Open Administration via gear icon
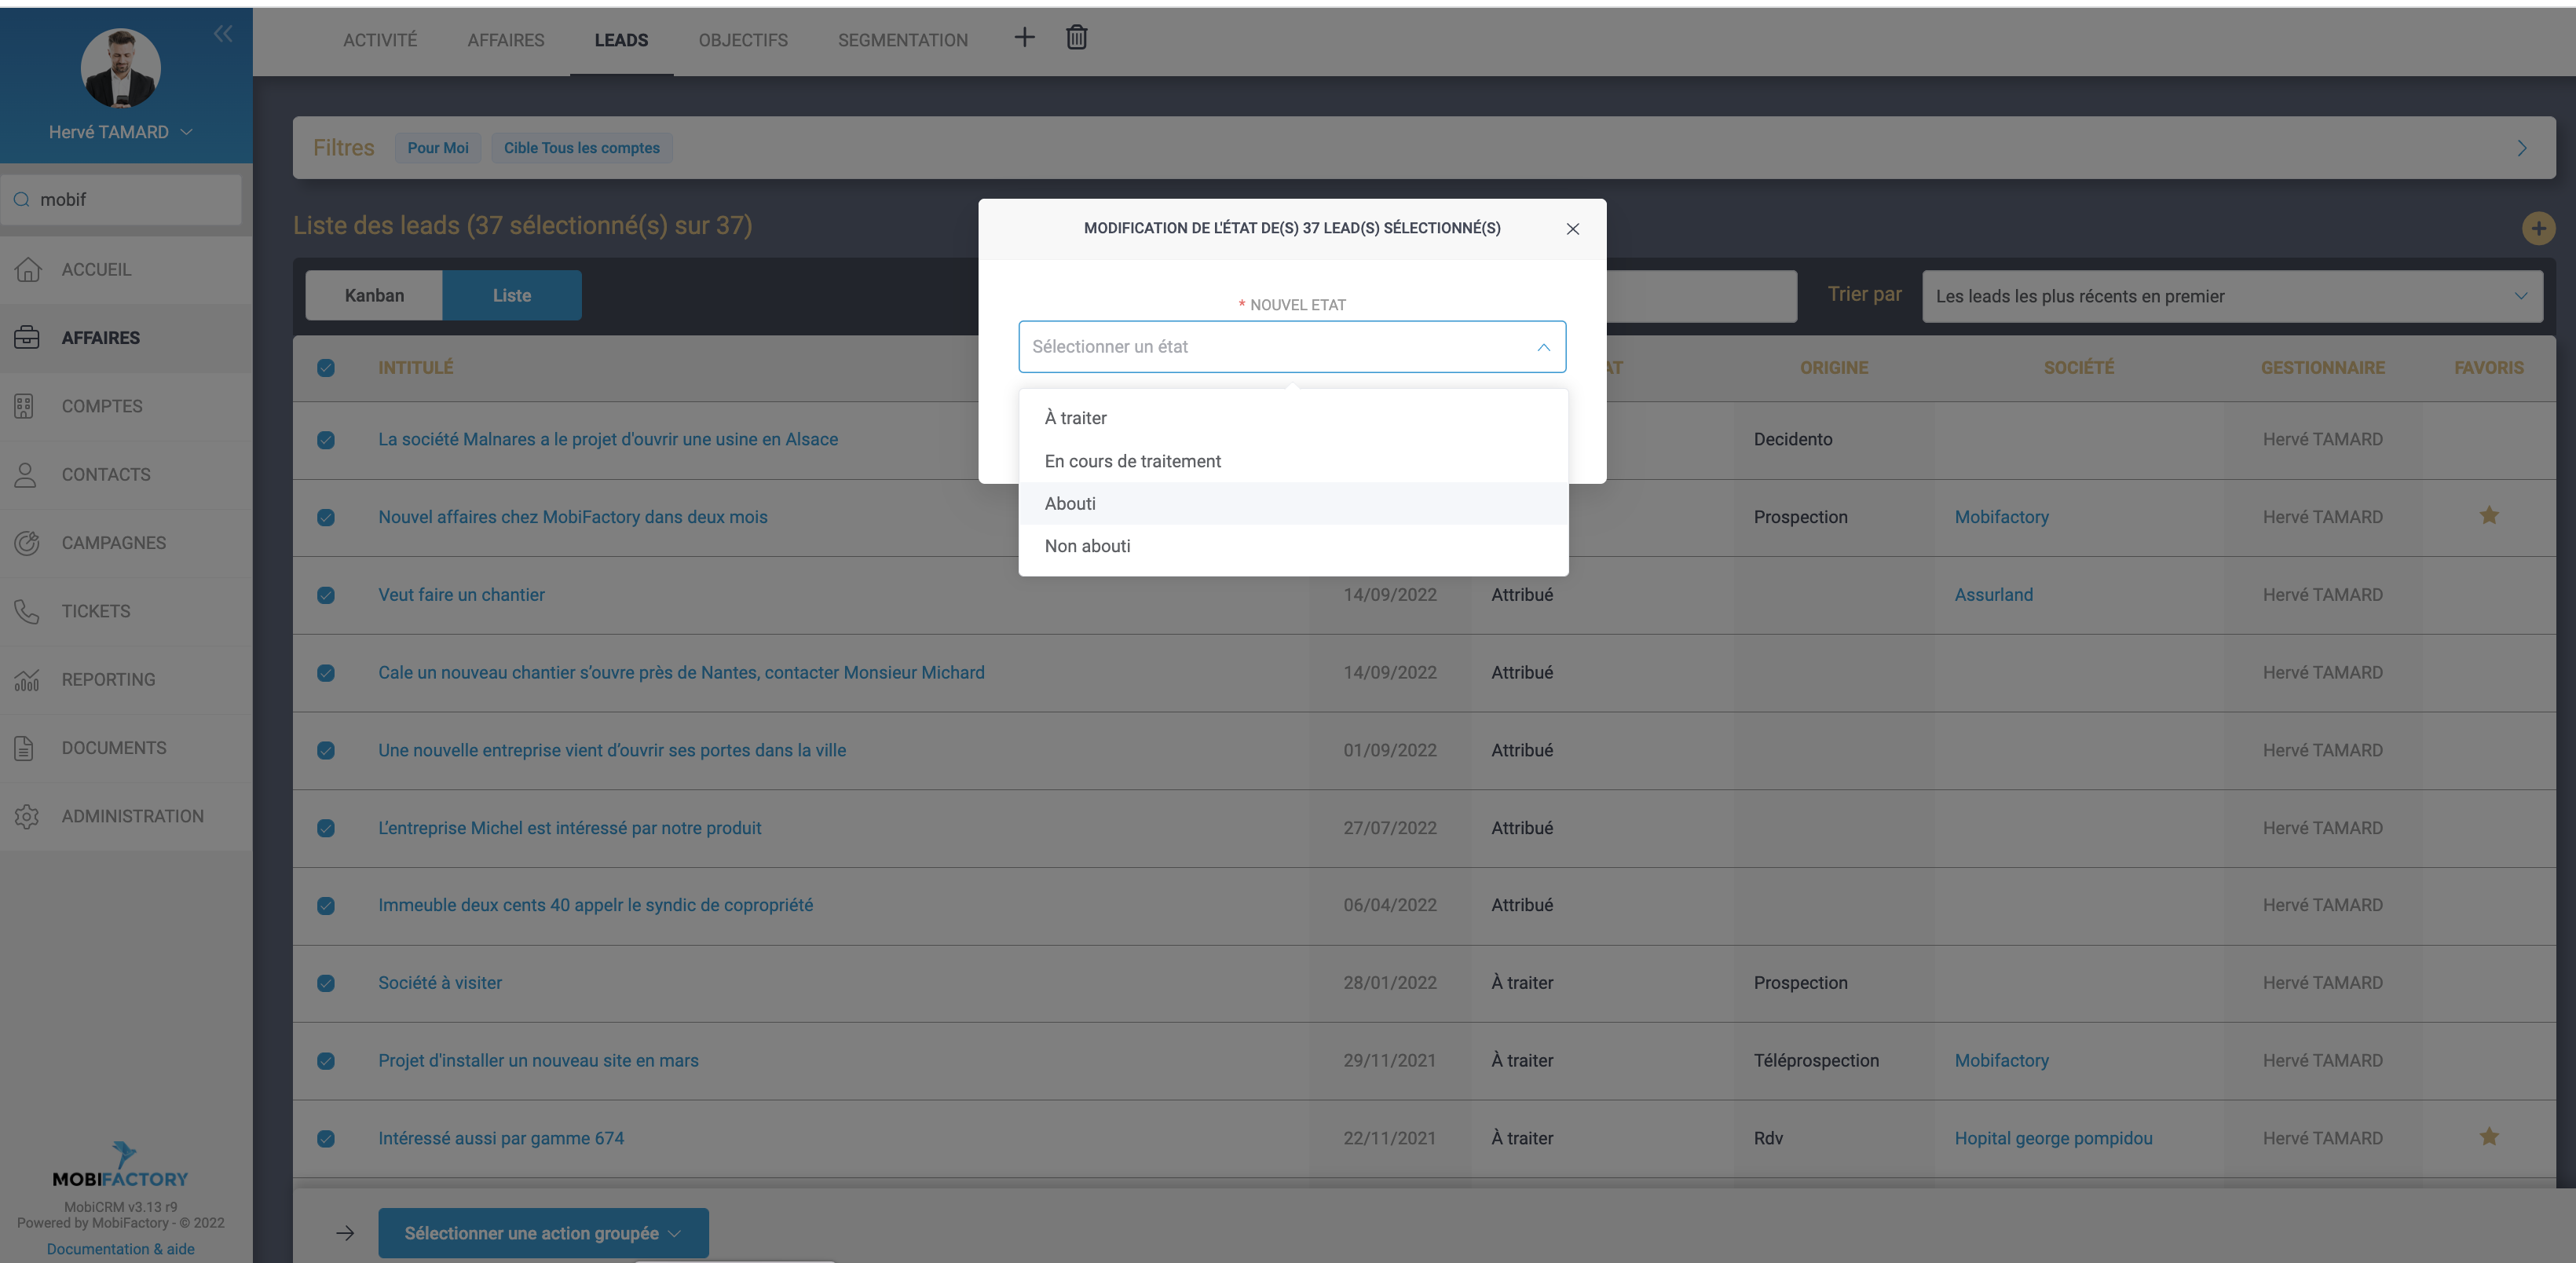The image size is (2576, 1263). click(x=27, y=816)
